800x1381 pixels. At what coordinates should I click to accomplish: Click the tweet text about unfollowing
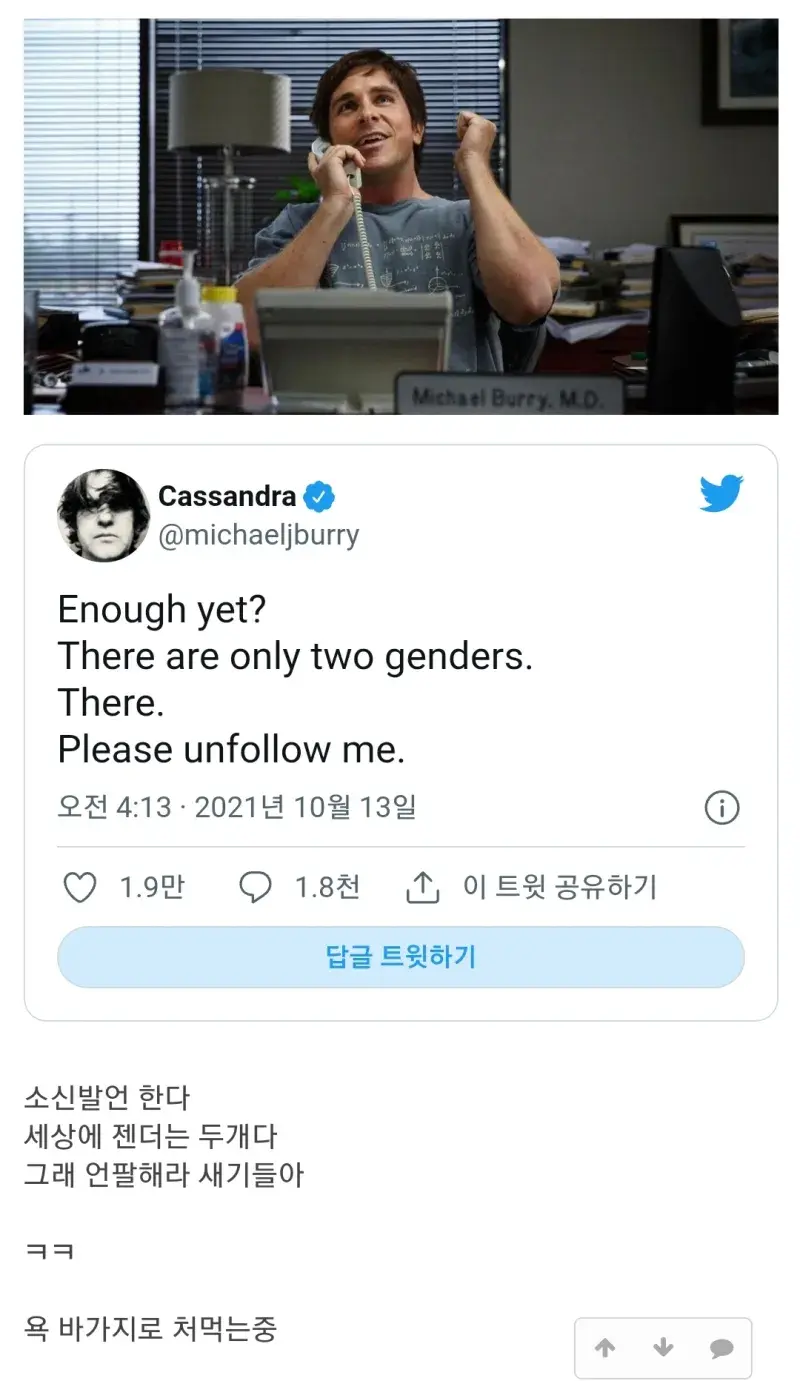point(231,749)
